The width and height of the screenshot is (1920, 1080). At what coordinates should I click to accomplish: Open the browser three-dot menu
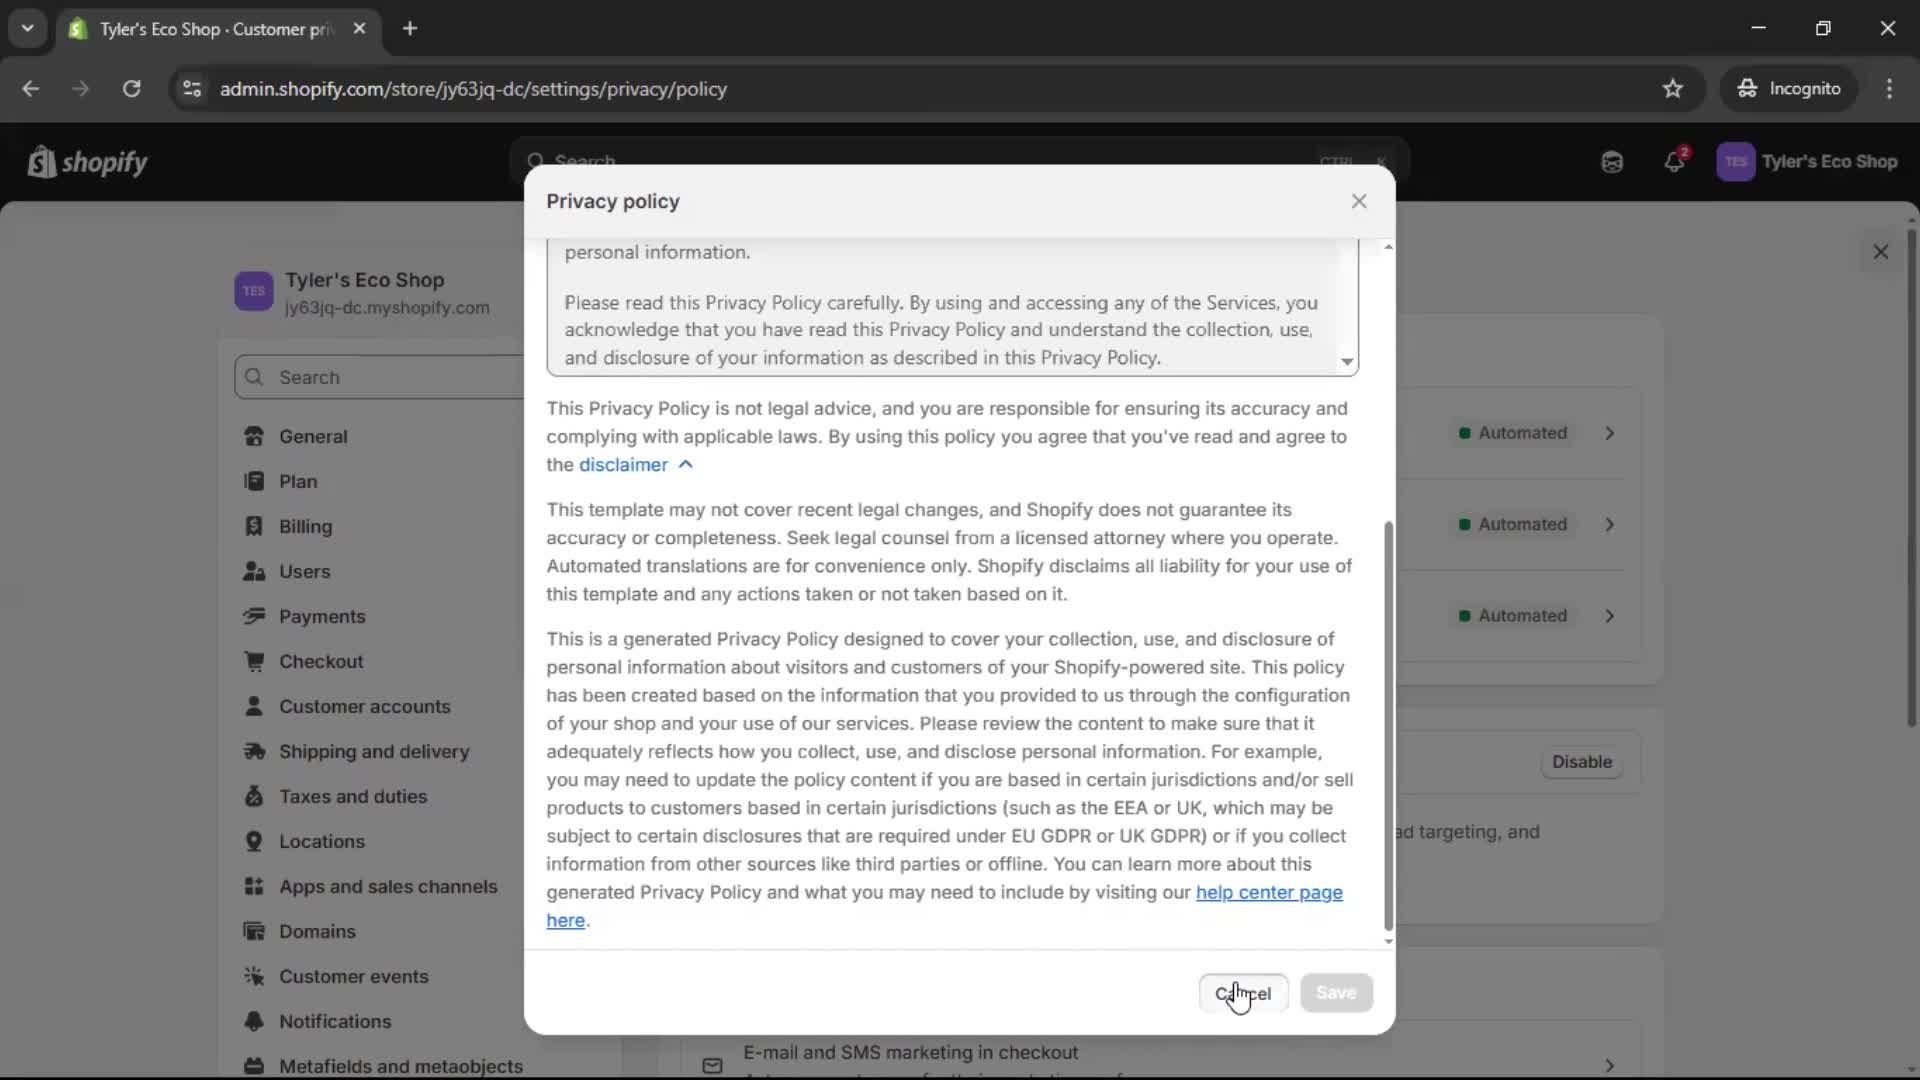pyautogui.click(x=1891, y=88)
